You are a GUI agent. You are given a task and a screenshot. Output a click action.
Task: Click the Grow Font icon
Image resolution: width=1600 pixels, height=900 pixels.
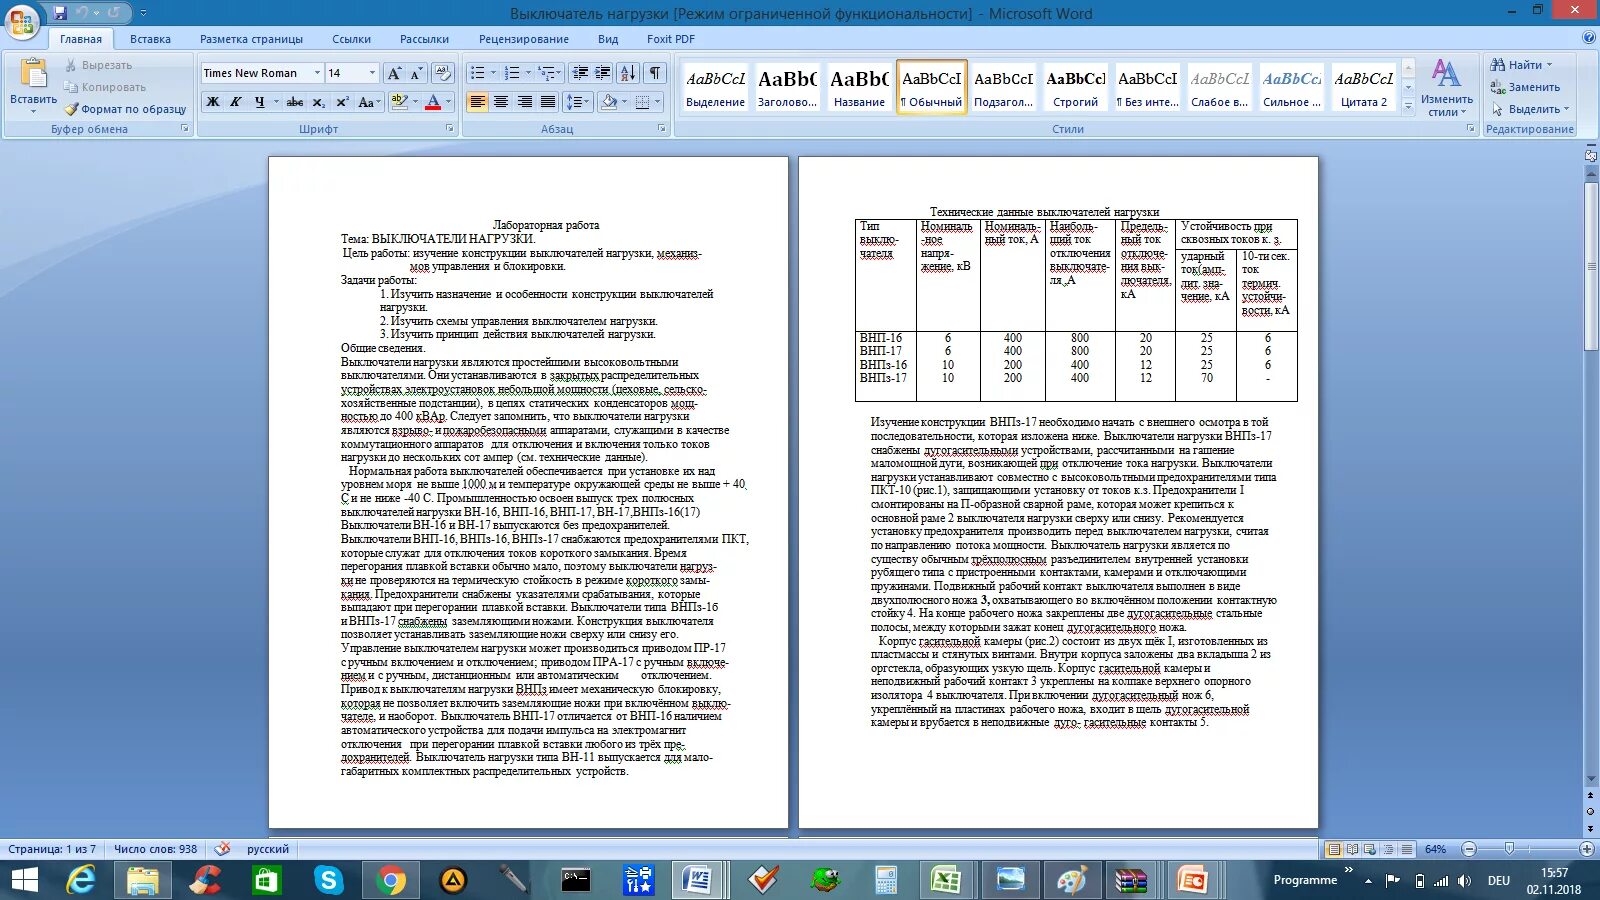coord(394,73)
